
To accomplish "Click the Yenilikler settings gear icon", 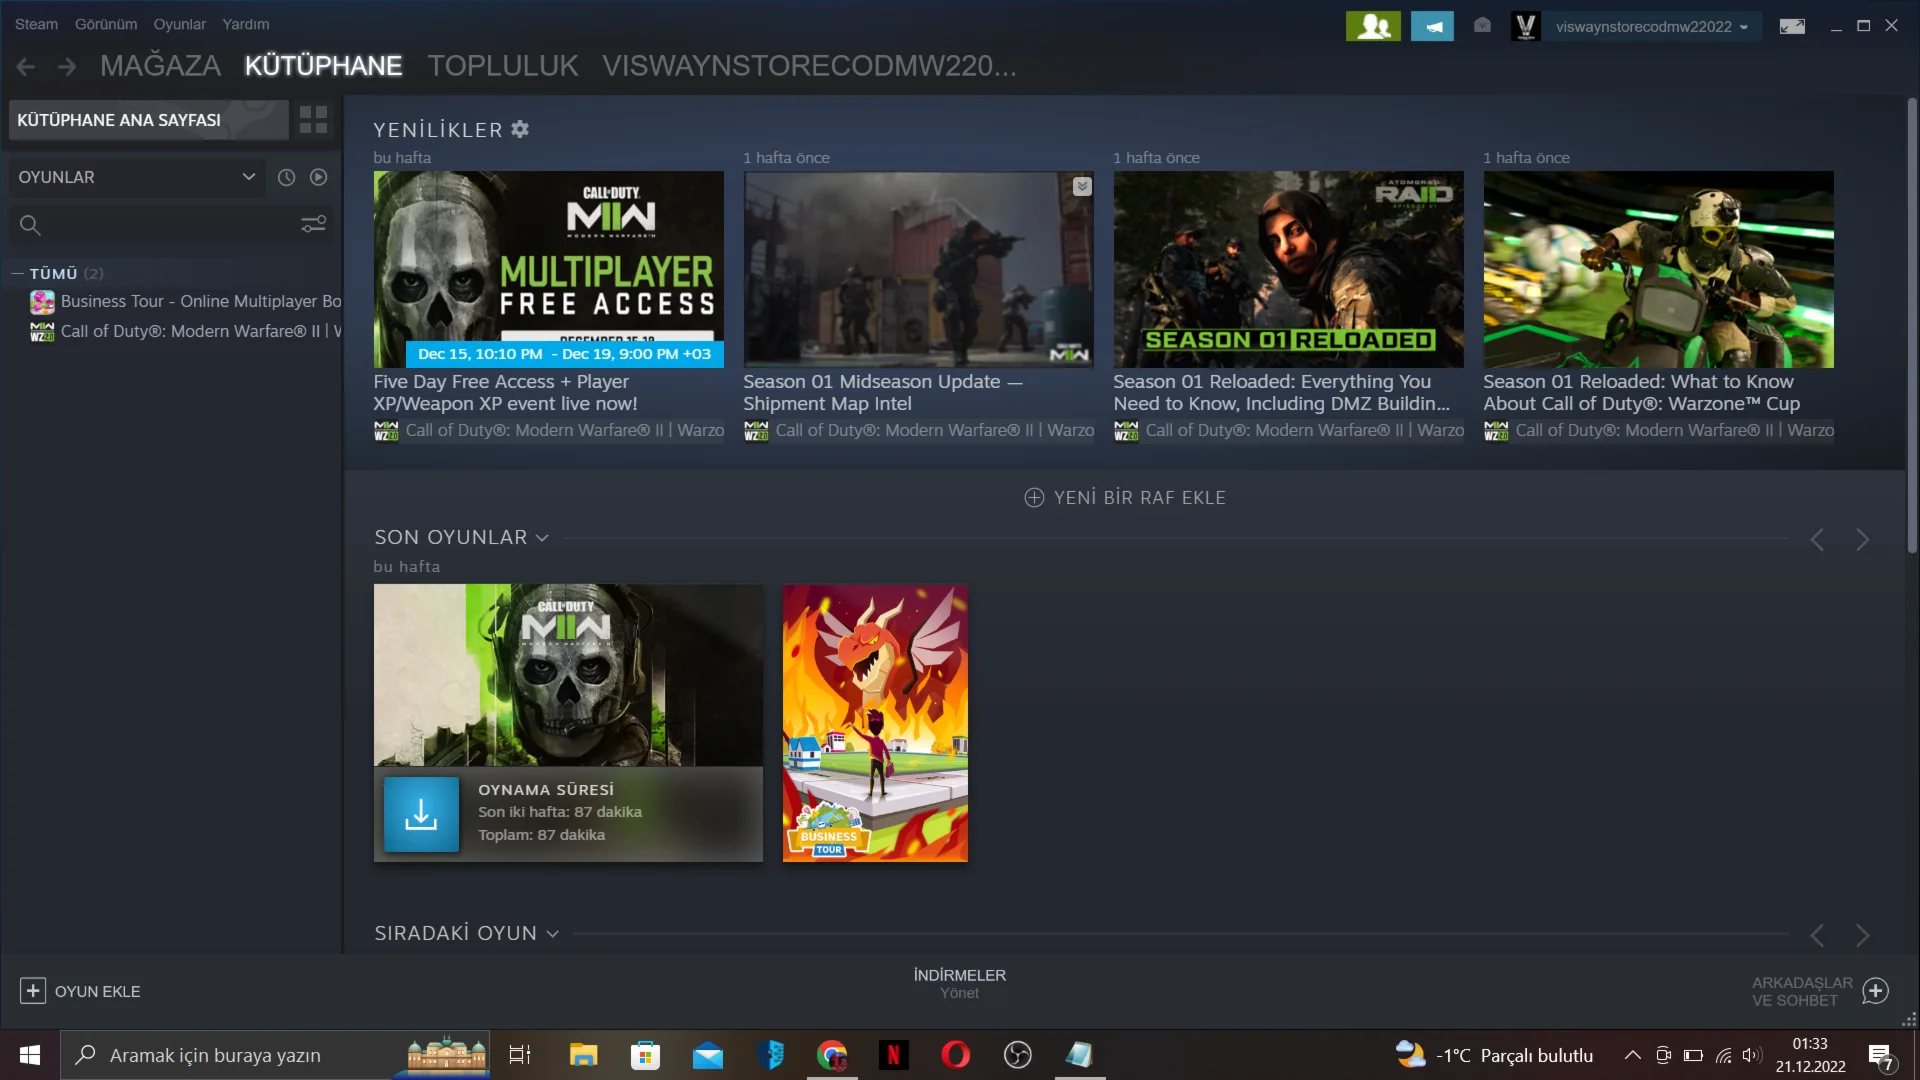I will click(x=520, y=129).
